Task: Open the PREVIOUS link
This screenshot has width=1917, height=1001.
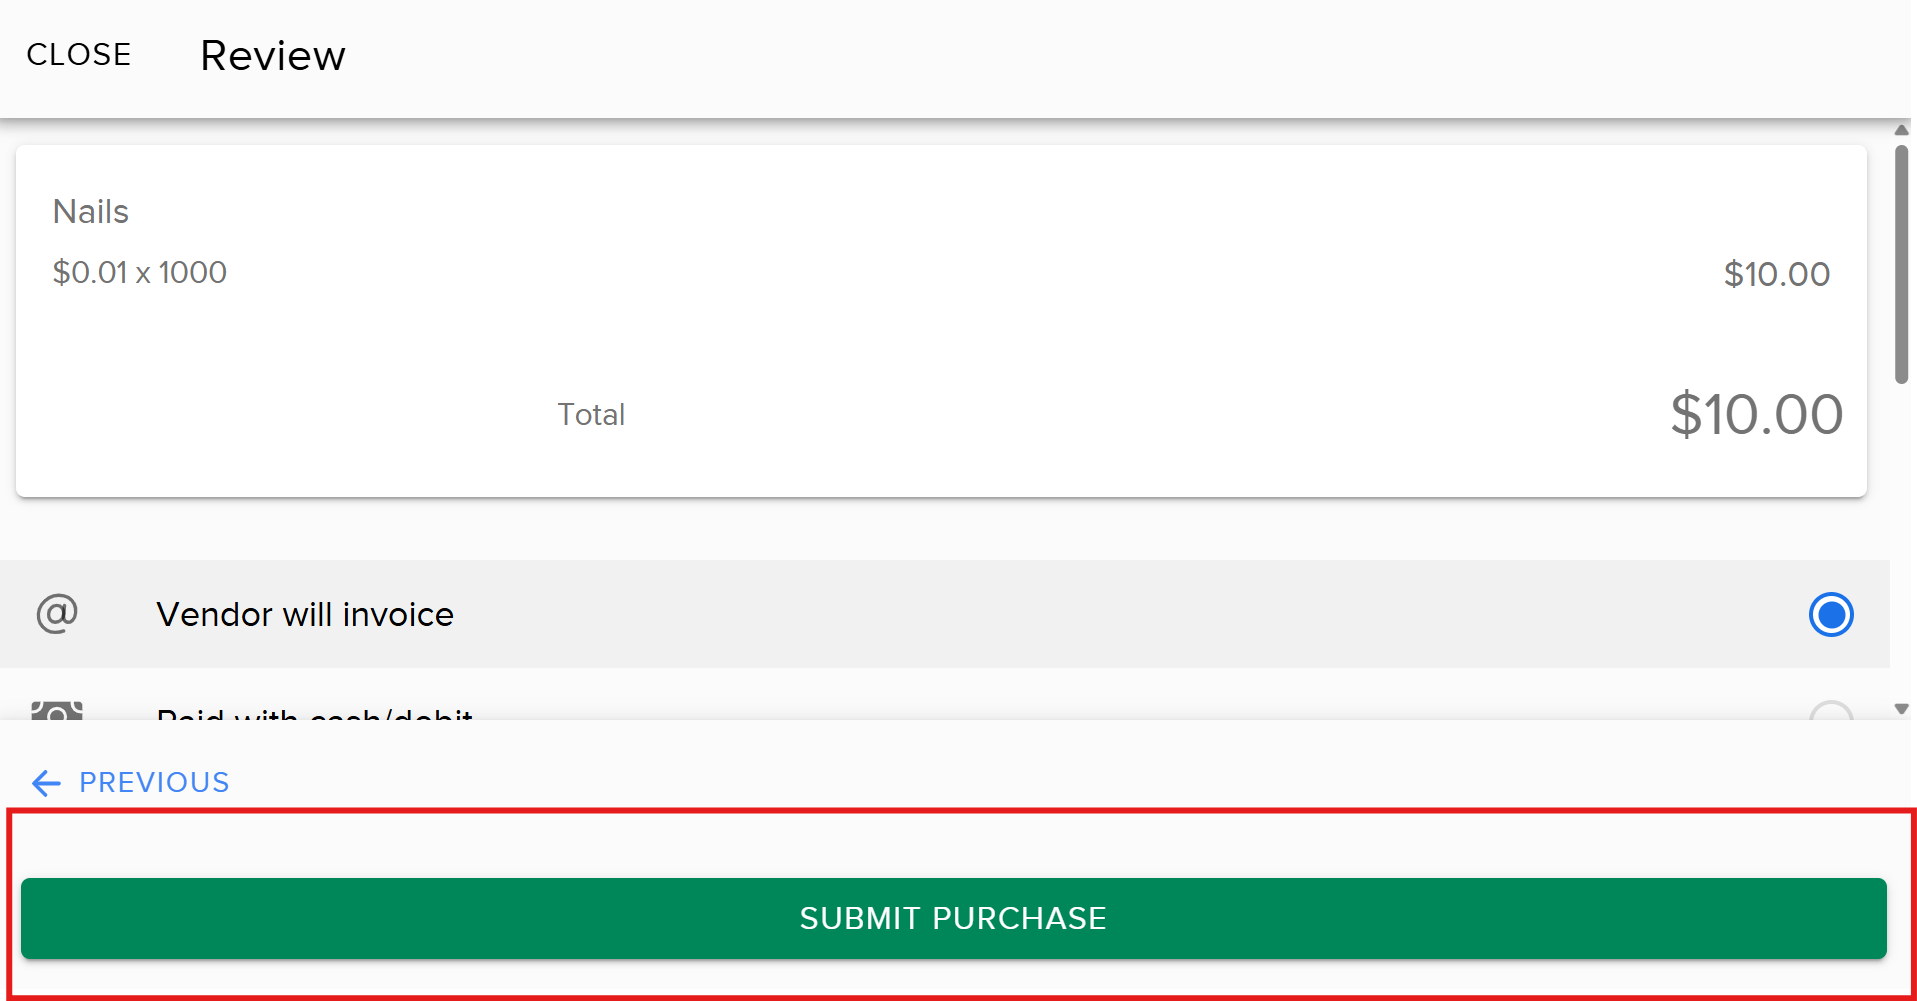Action: tap(154, 783)
